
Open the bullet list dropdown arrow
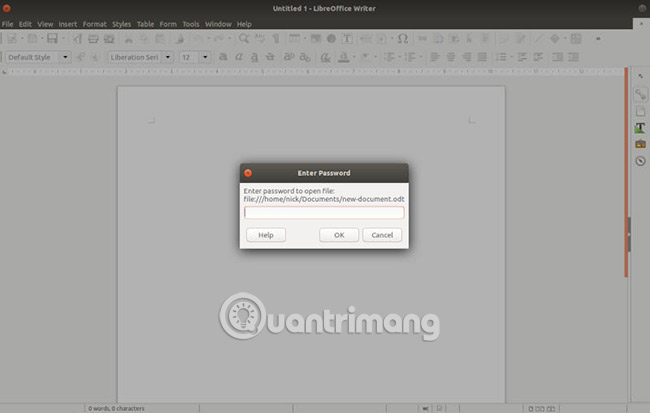(400, 57)
